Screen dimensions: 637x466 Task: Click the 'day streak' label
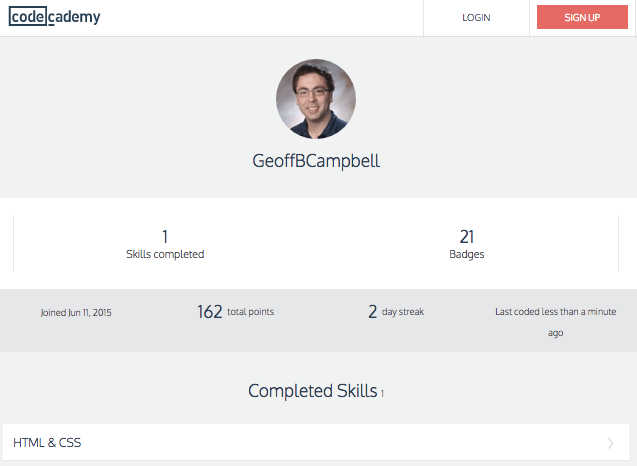click(x=403, y=312)
